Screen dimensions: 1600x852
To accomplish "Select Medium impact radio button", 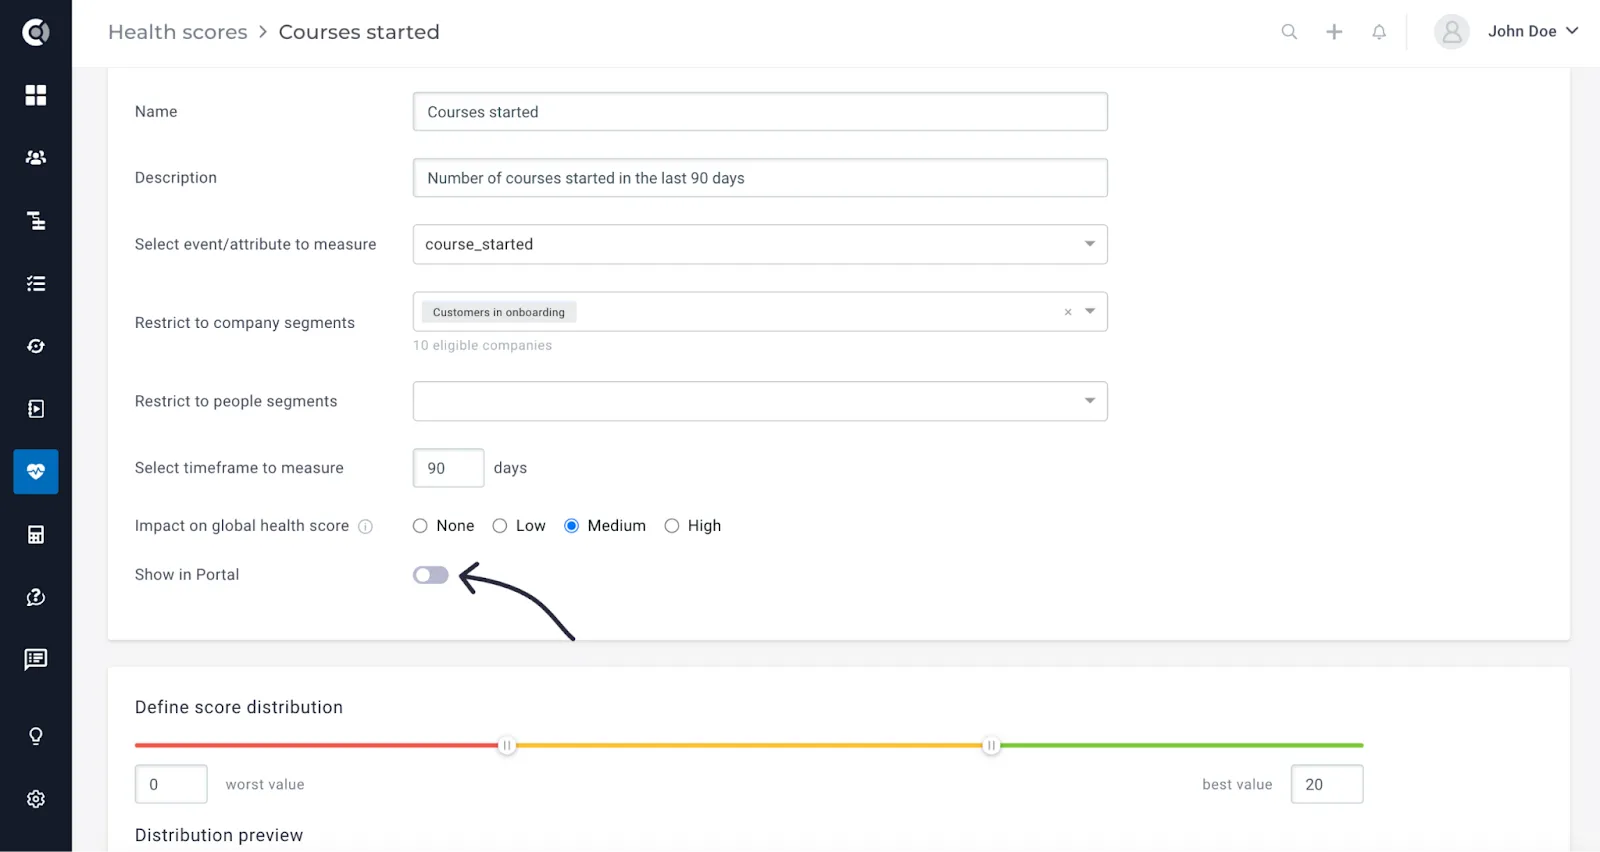I will 571,526.
